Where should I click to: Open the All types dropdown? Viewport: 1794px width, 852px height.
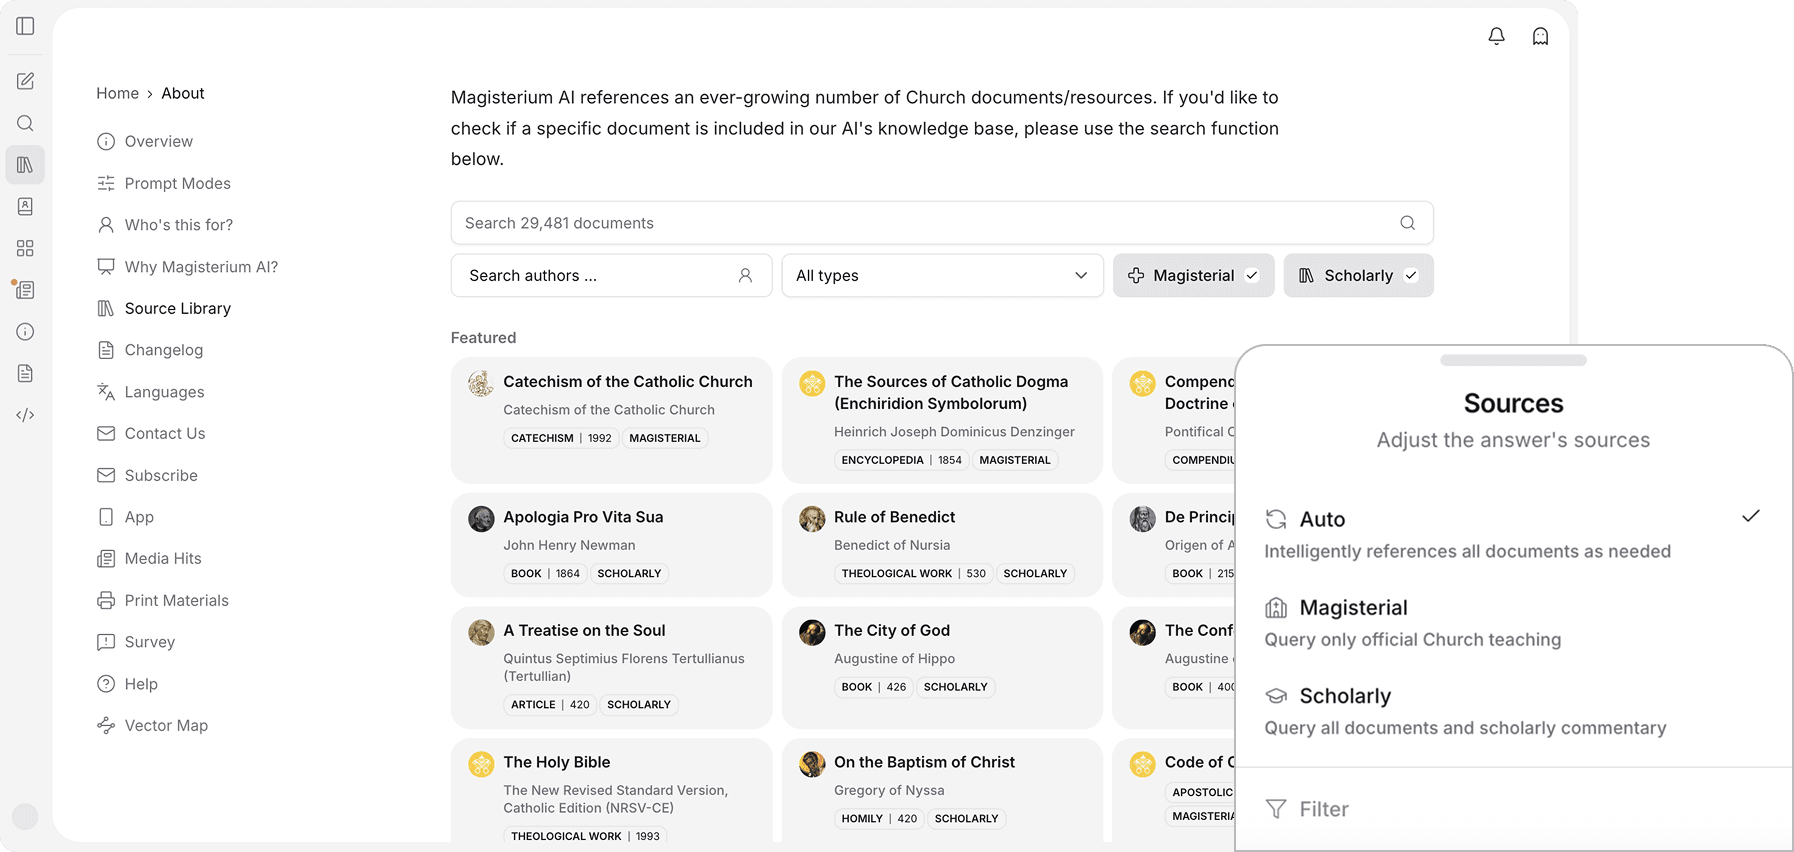[x=942, y=276]
